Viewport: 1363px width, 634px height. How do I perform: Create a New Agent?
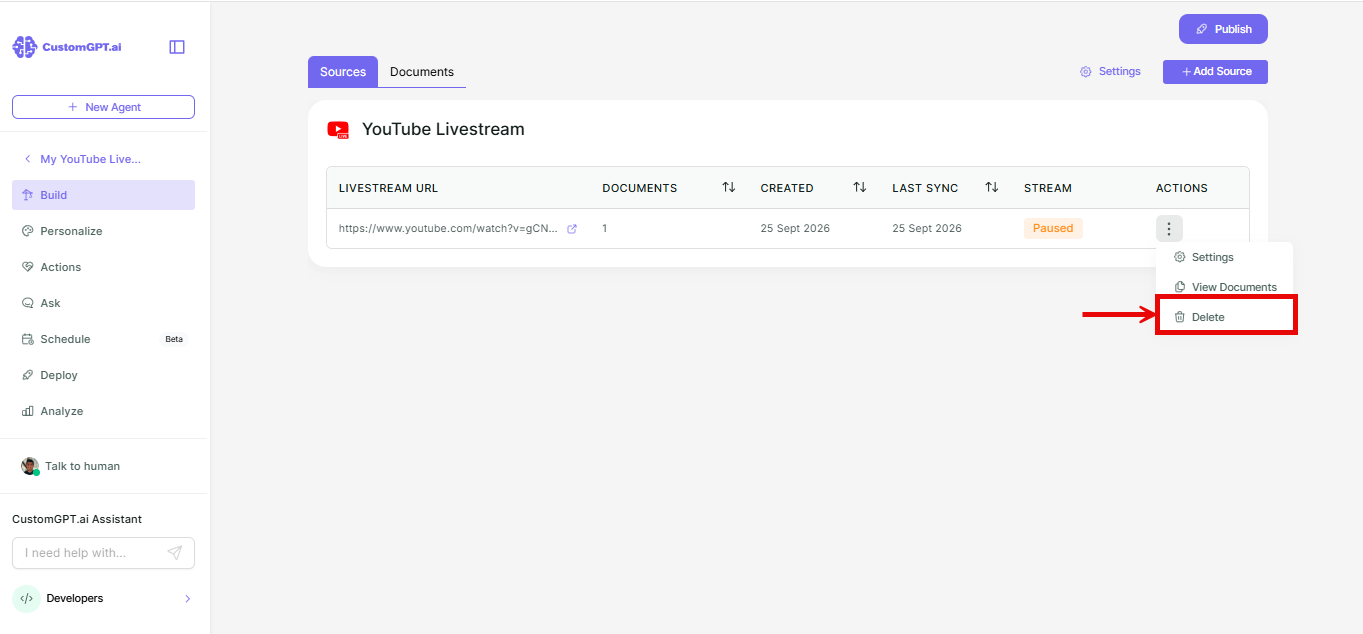click(x=103, y=107)
